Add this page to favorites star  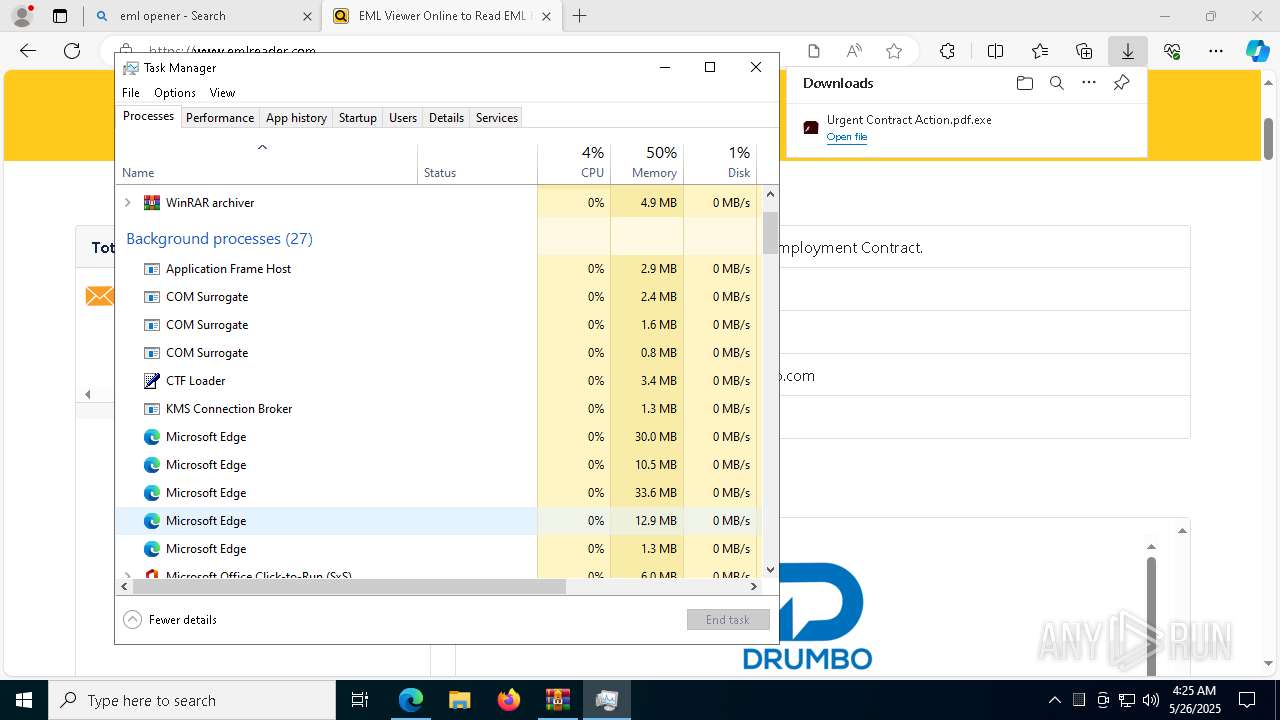tap(894, 51)
